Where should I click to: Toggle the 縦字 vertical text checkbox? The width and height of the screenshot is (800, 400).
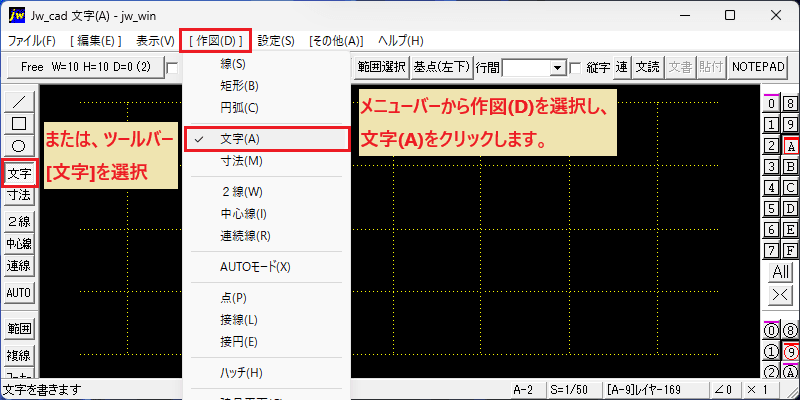coord(576,67)
